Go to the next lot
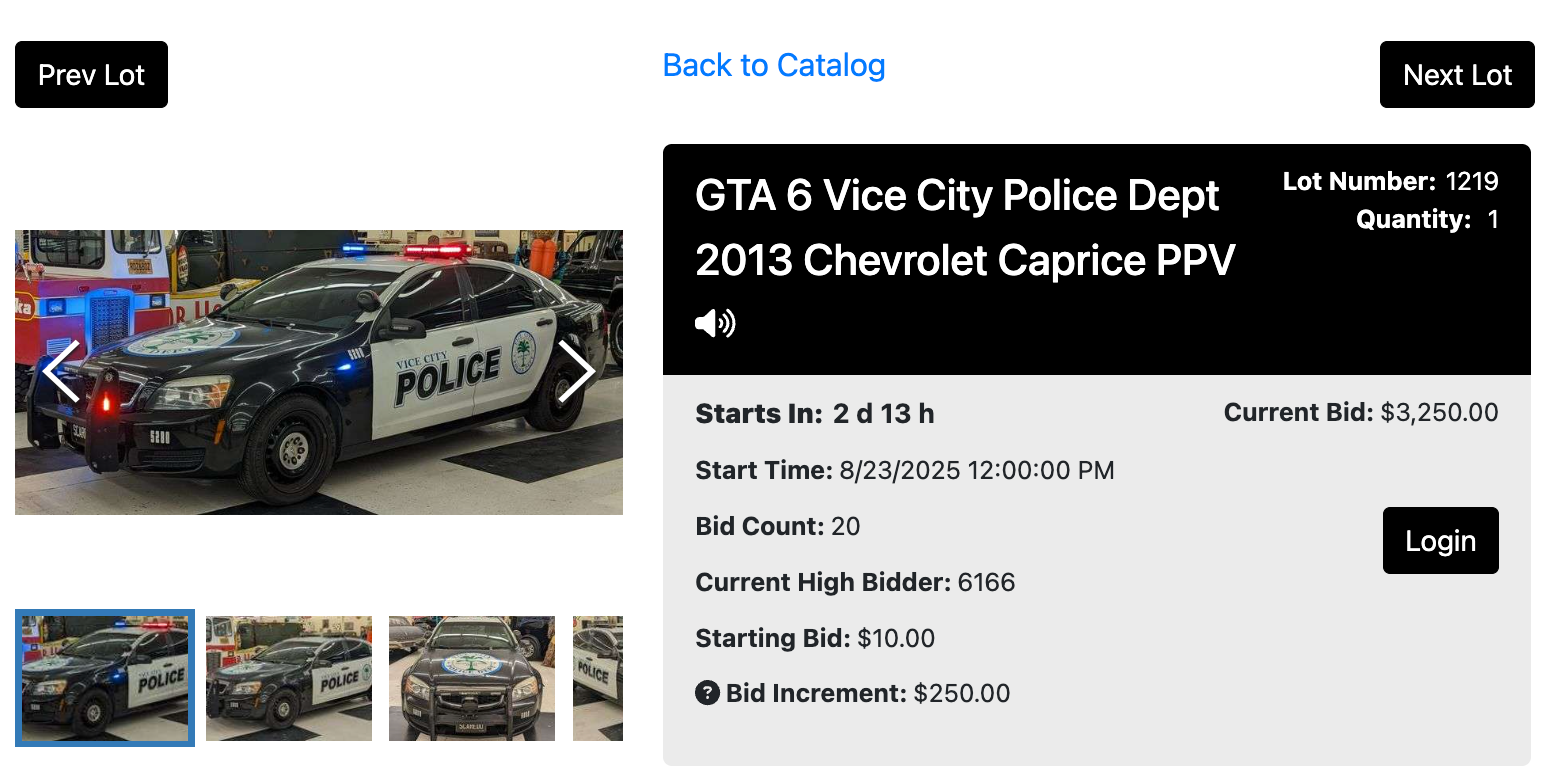The width and height of the screenshot is (1542, 782). pyautogui.click(x=1456, y=75)
